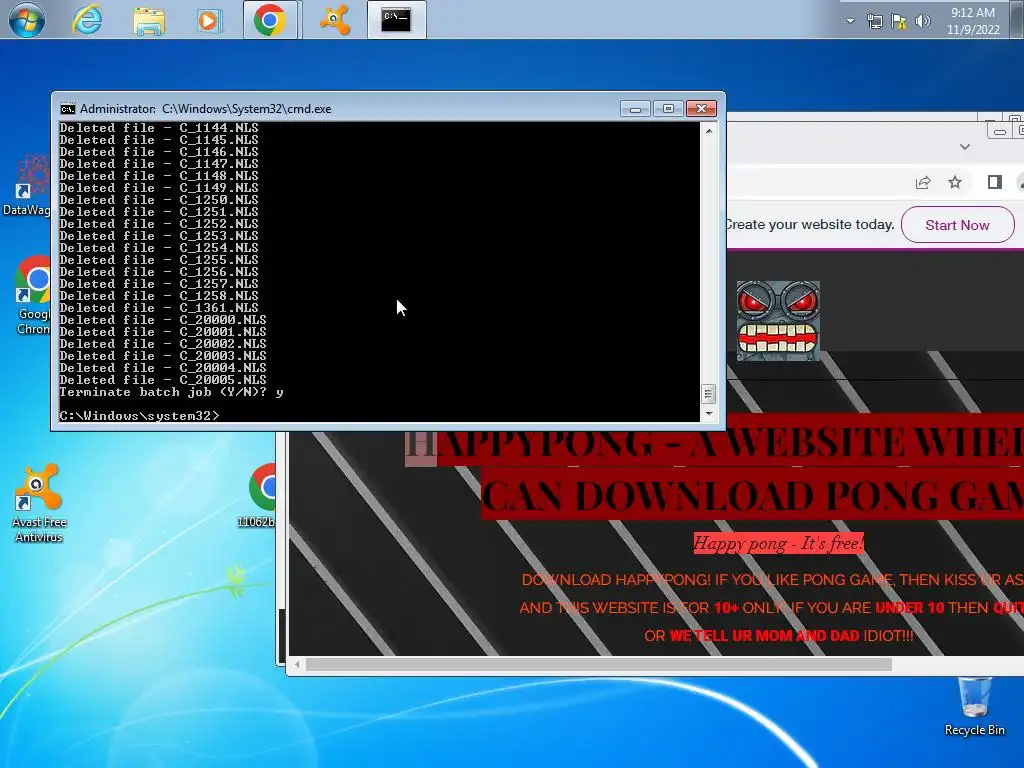This screenshot has width=1024, height=768.
Task: Click 'Deleted file - C_20000.NLS' line
Action: click(163, 319)
